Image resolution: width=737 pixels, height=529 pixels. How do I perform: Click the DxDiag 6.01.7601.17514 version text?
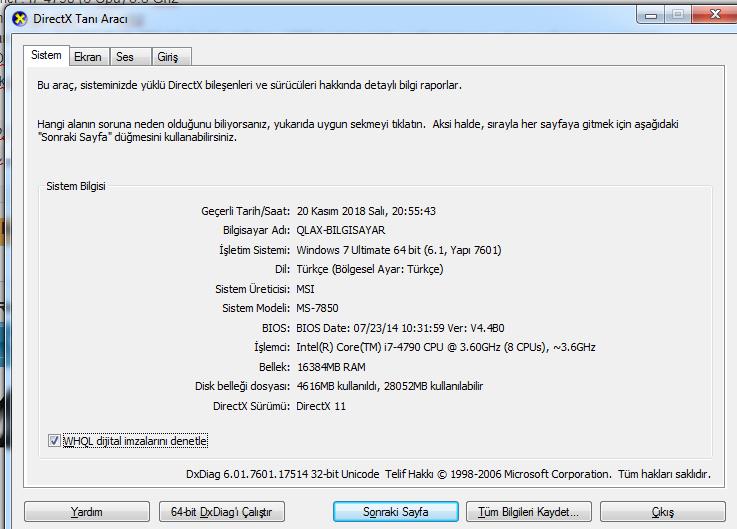click(282, 474)
